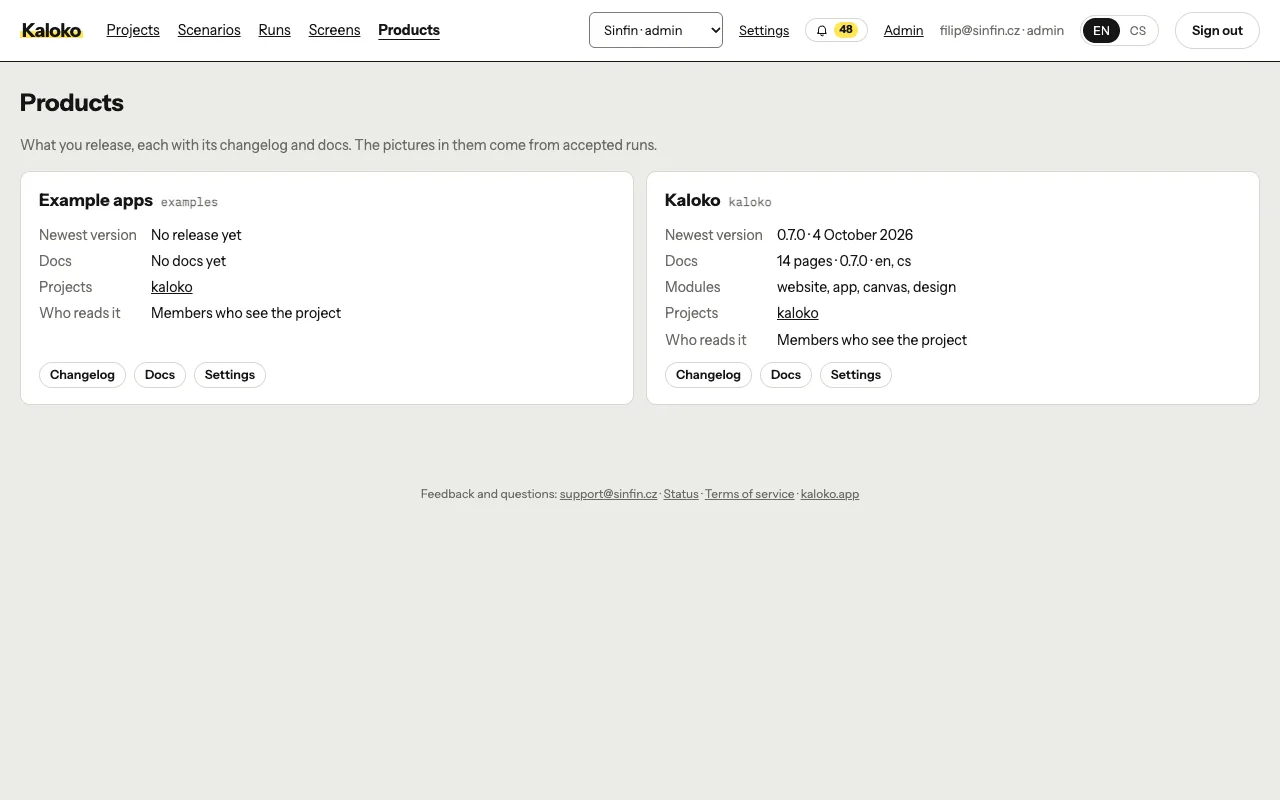Screen dimensions: 1280x800
Task: Click the Sign out button
Action: (x=1217, y=30)
